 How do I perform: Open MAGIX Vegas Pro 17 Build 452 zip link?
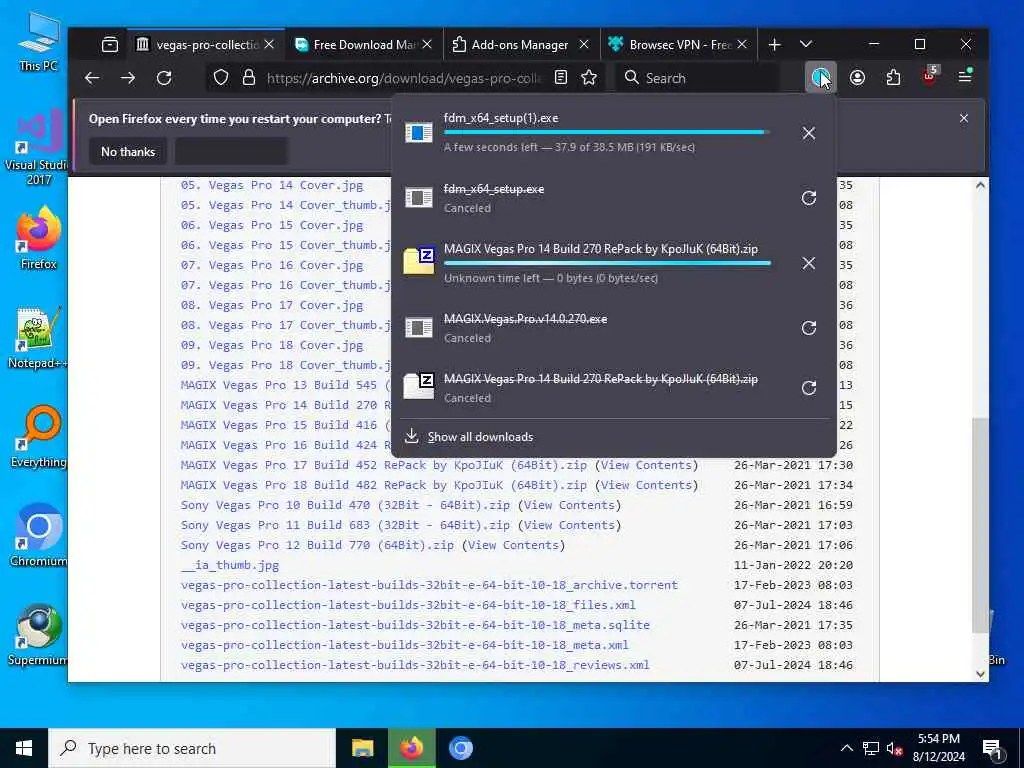click(x=383, y=465)
